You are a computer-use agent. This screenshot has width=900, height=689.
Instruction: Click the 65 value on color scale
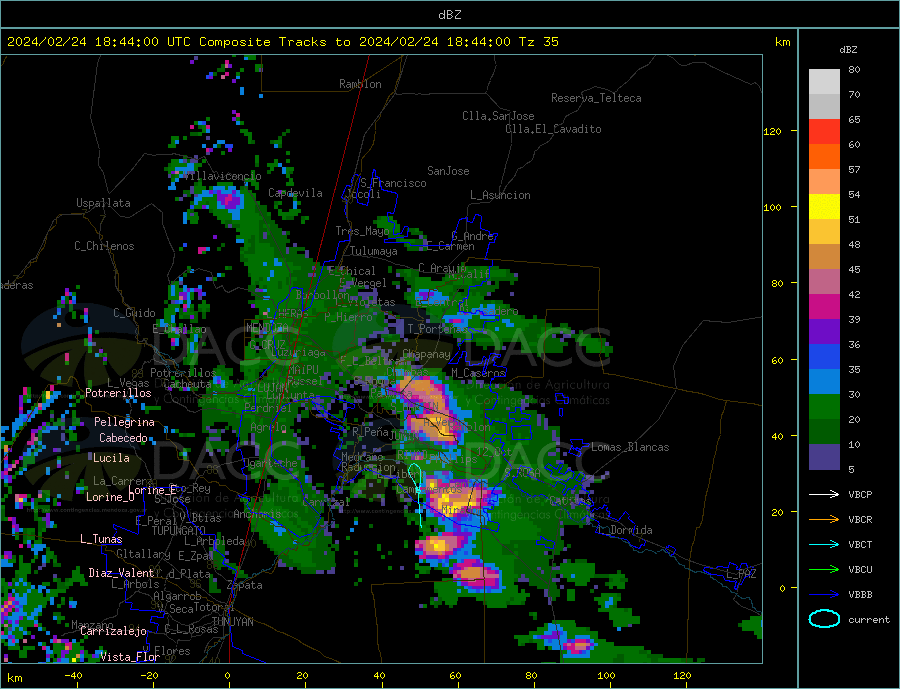point(854,119)
